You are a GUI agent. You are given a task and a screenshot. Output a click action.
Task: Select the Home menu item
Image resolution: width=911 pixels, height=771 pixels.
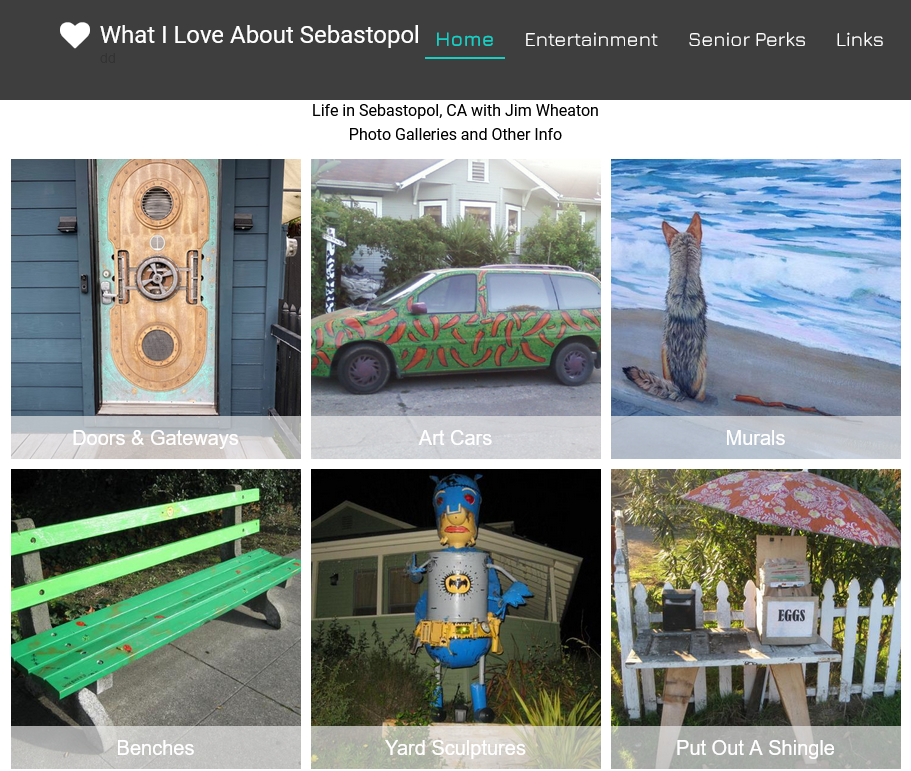(x=465, y=40)
